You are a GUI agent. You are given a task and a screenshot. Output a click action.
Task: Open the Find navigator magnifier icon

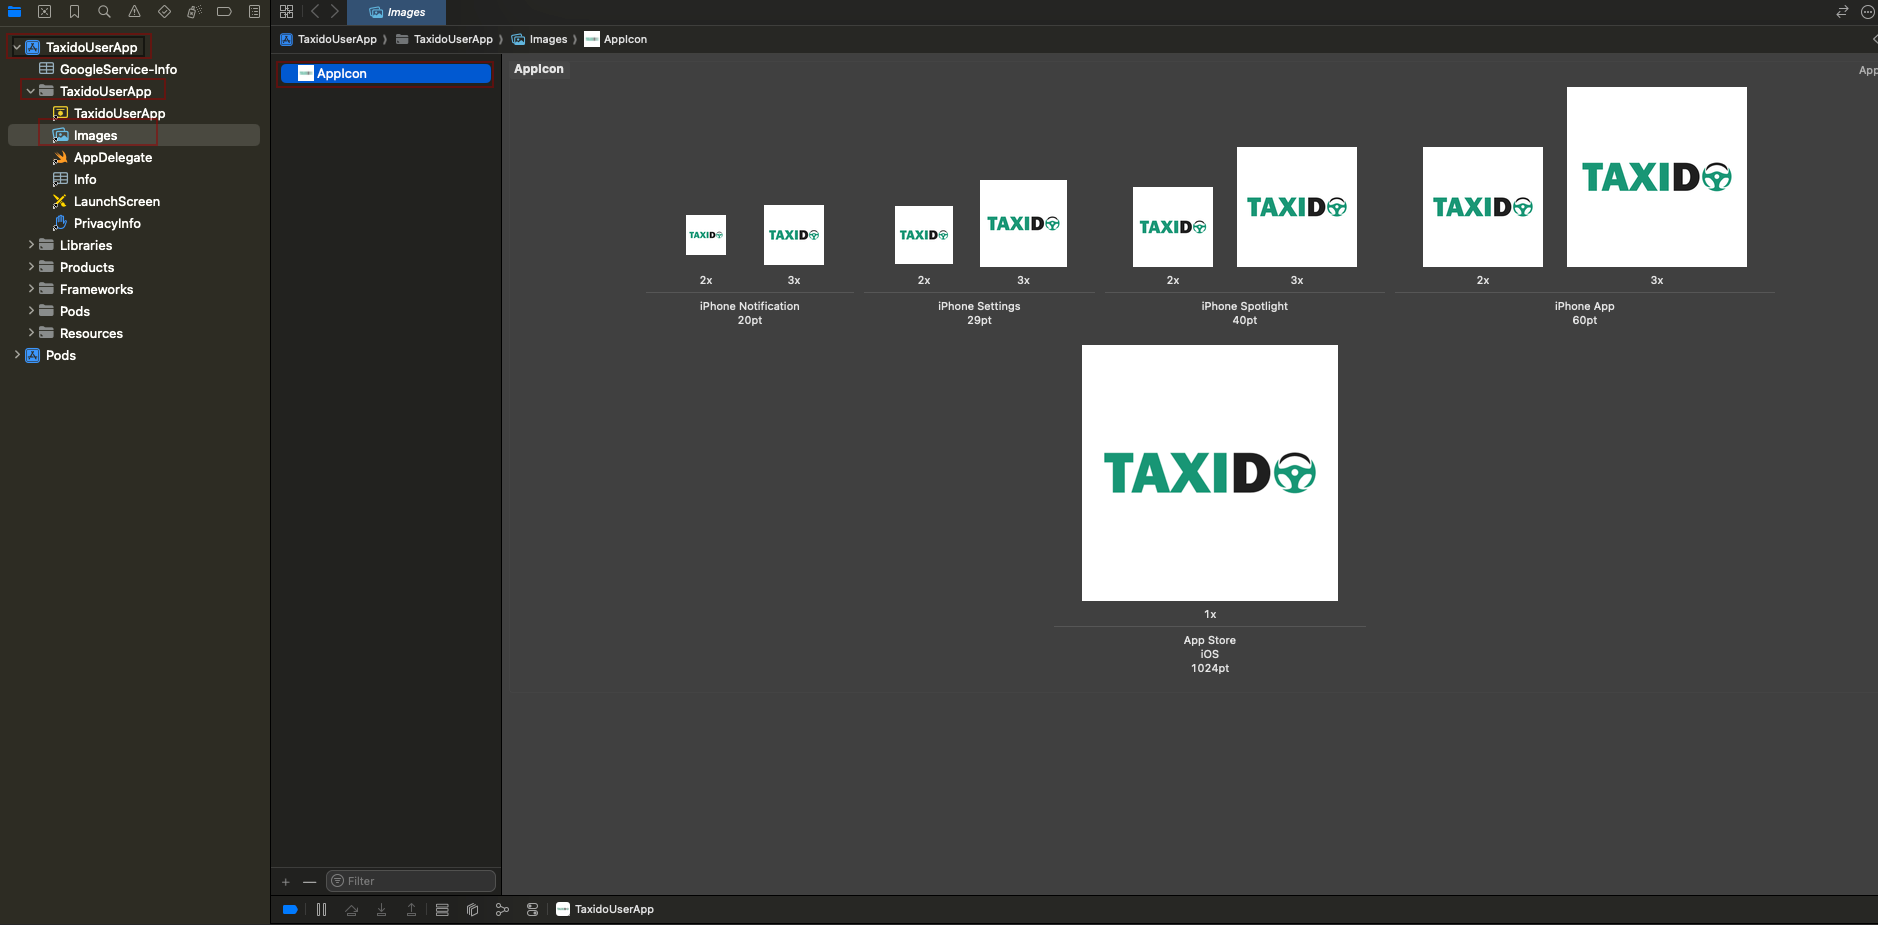pos(104,12)
